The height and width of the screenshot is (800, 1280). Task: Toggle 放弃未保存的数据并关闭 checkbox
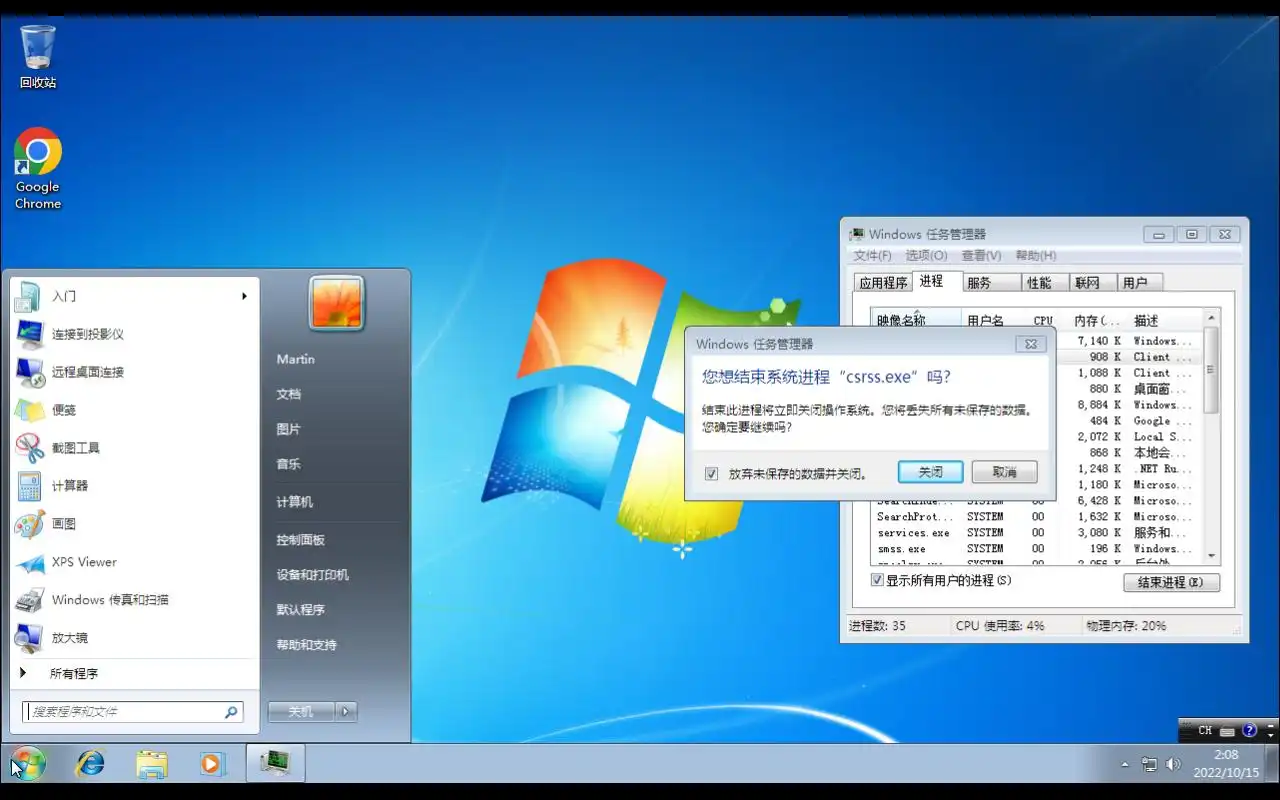[711, 473]
